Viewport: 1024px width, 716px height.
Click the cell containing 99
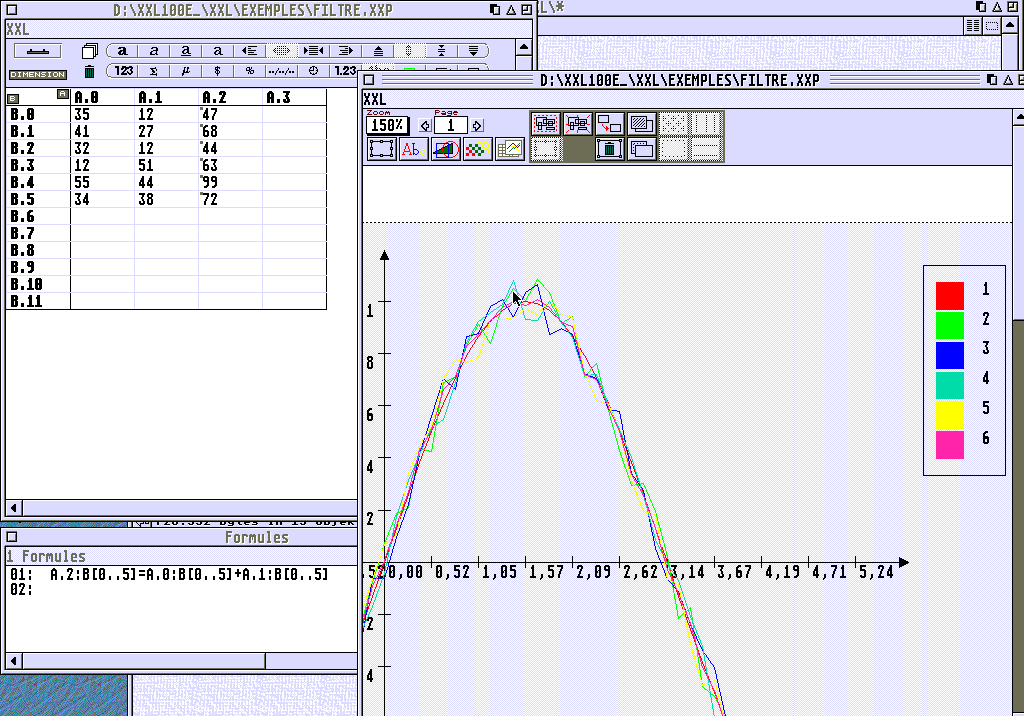[x=230, y=182]
